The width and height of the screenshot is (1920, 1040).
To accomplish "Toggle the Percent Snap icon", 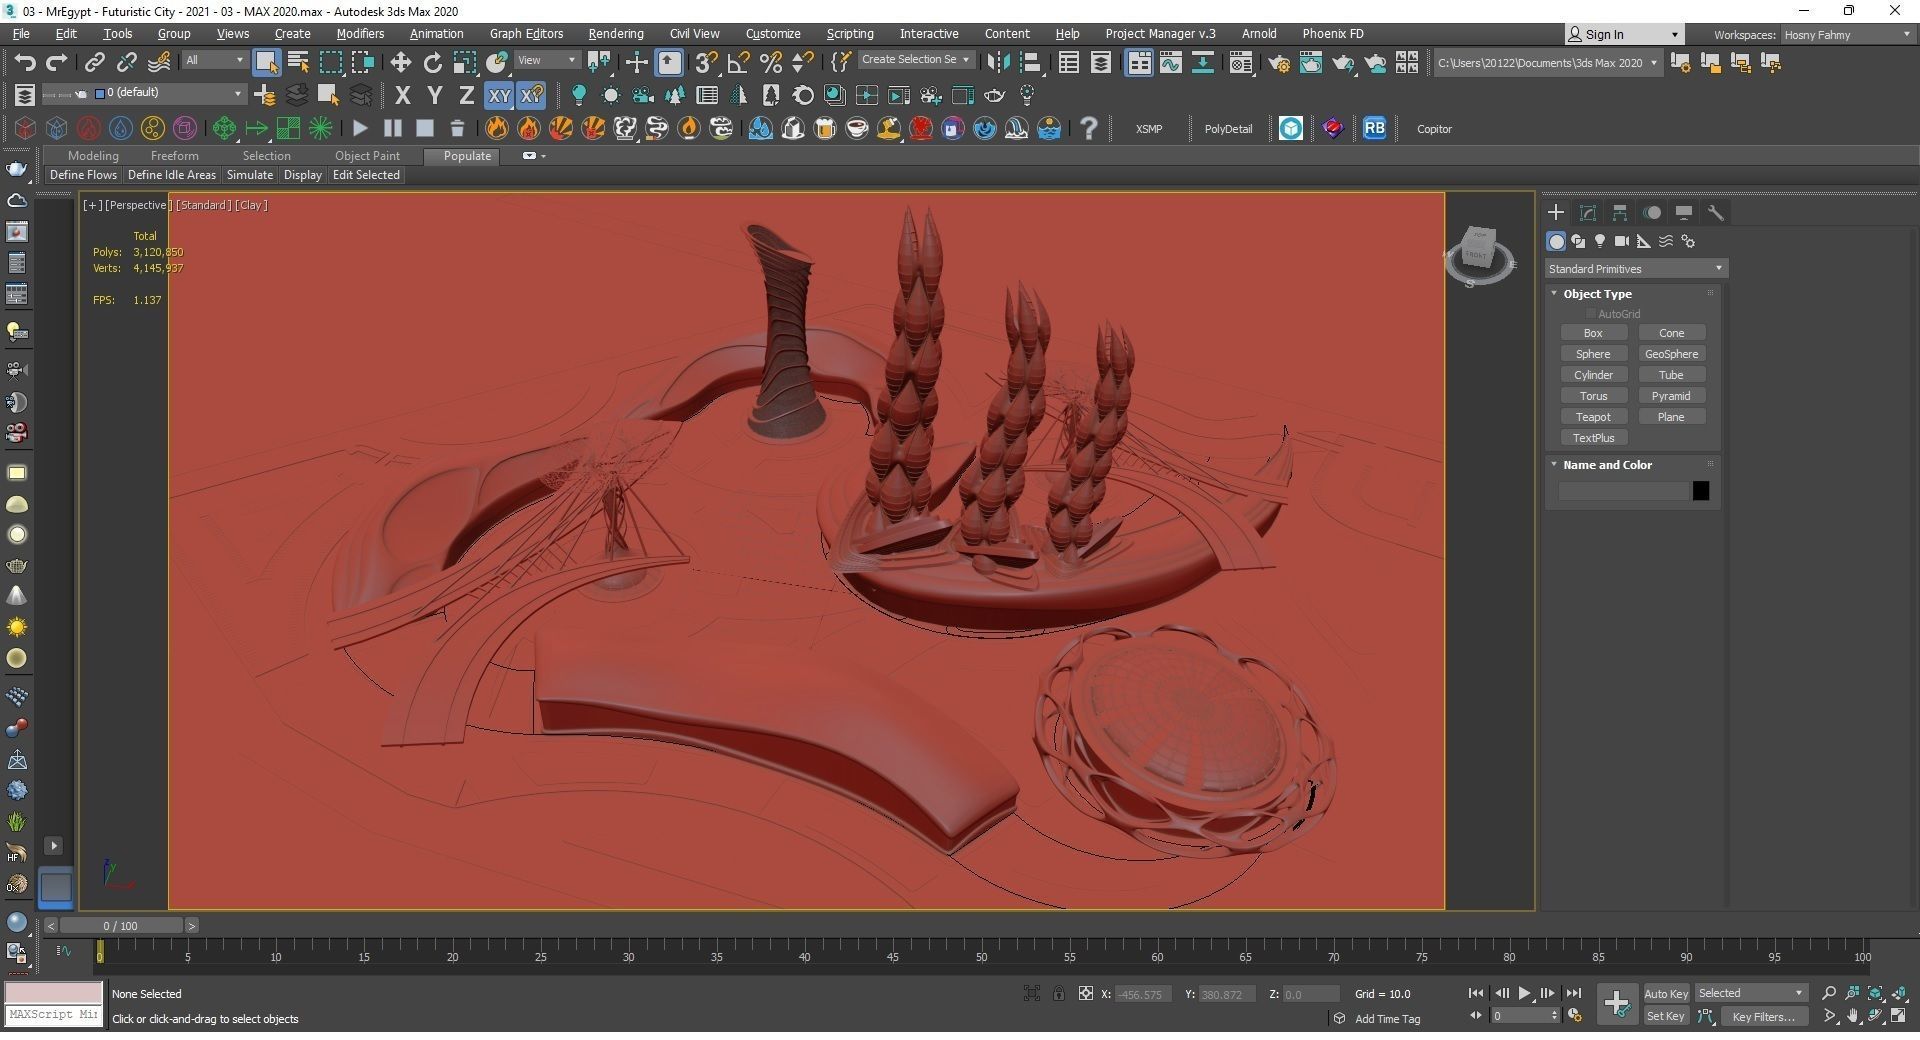I will coord(770,62).
